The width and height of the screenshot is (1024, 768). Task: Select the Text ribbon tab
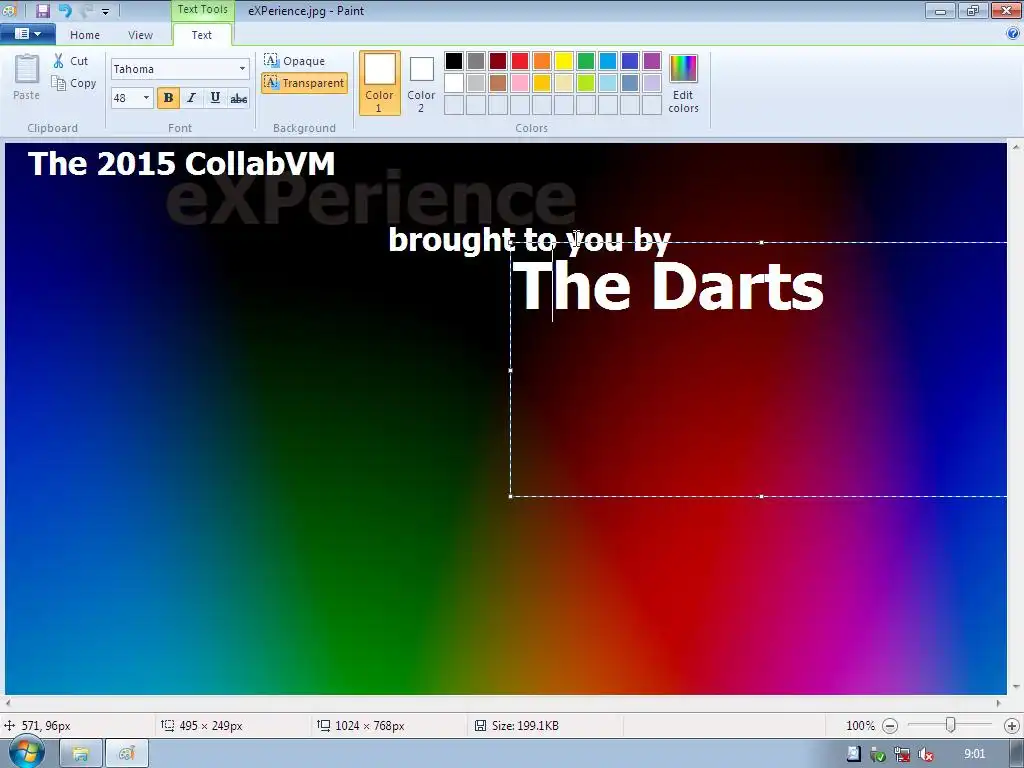coord(202,35)
